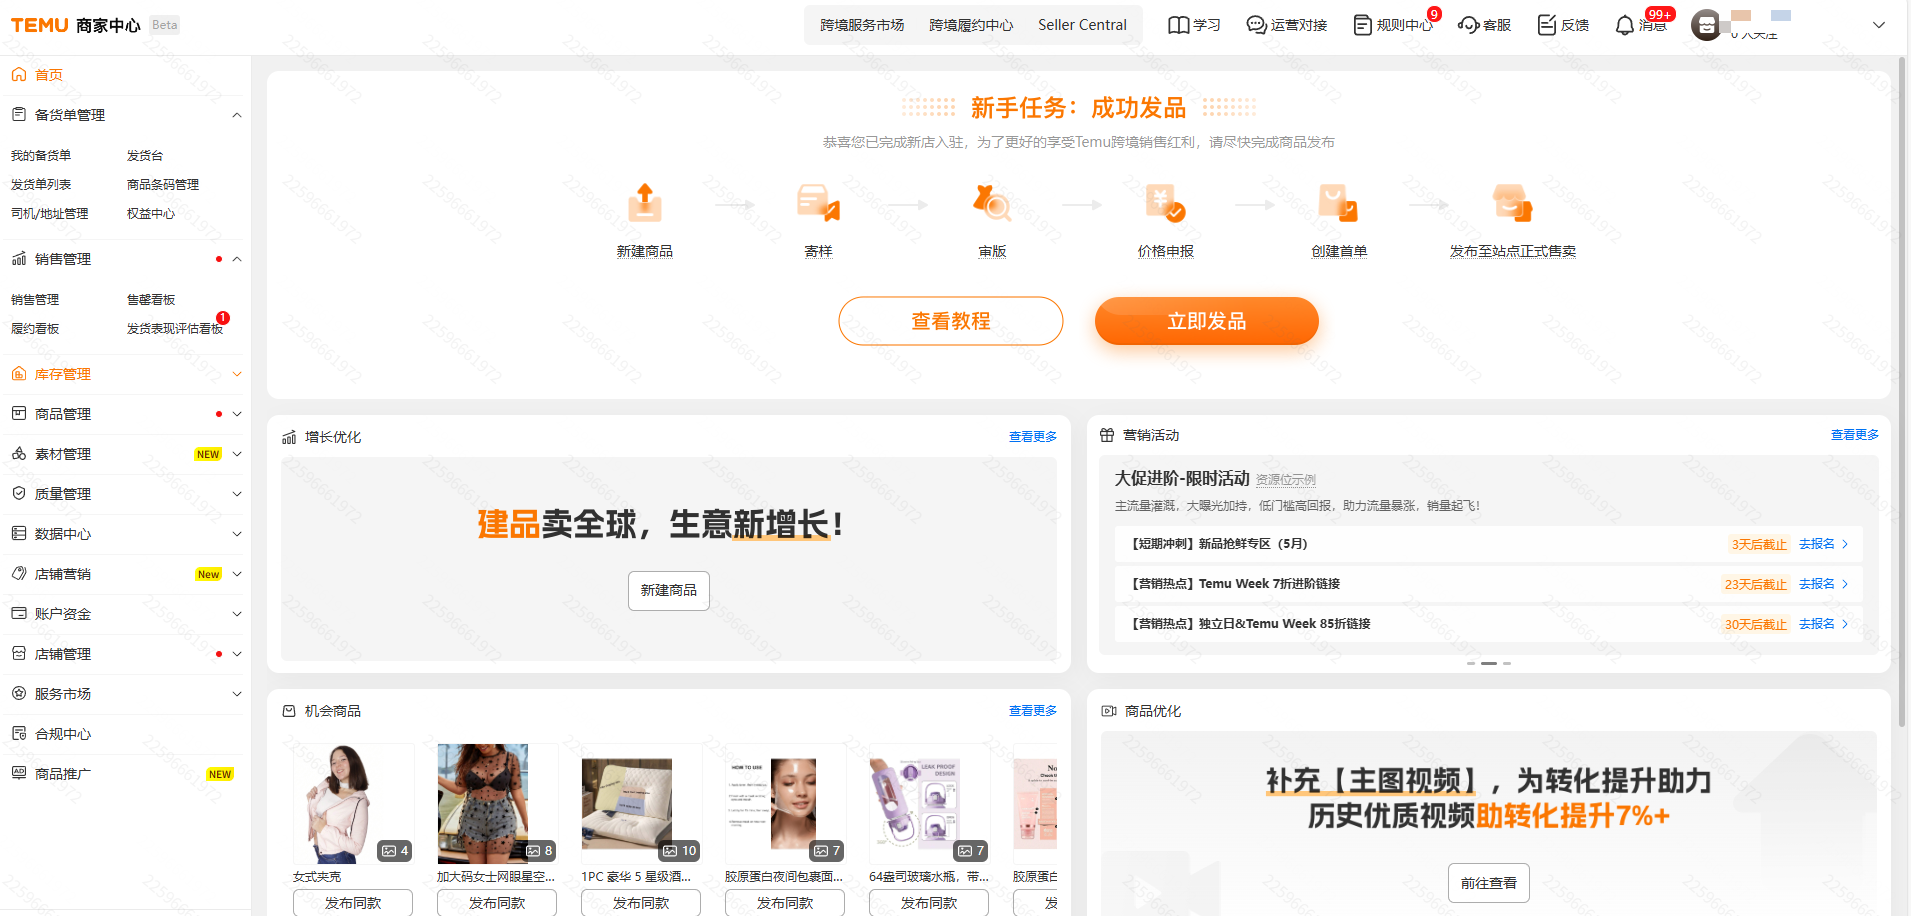This screenshot has height=916, width=1911.
Task: Click the 服务市场 sidebar icon
Action: click(19, 694)
